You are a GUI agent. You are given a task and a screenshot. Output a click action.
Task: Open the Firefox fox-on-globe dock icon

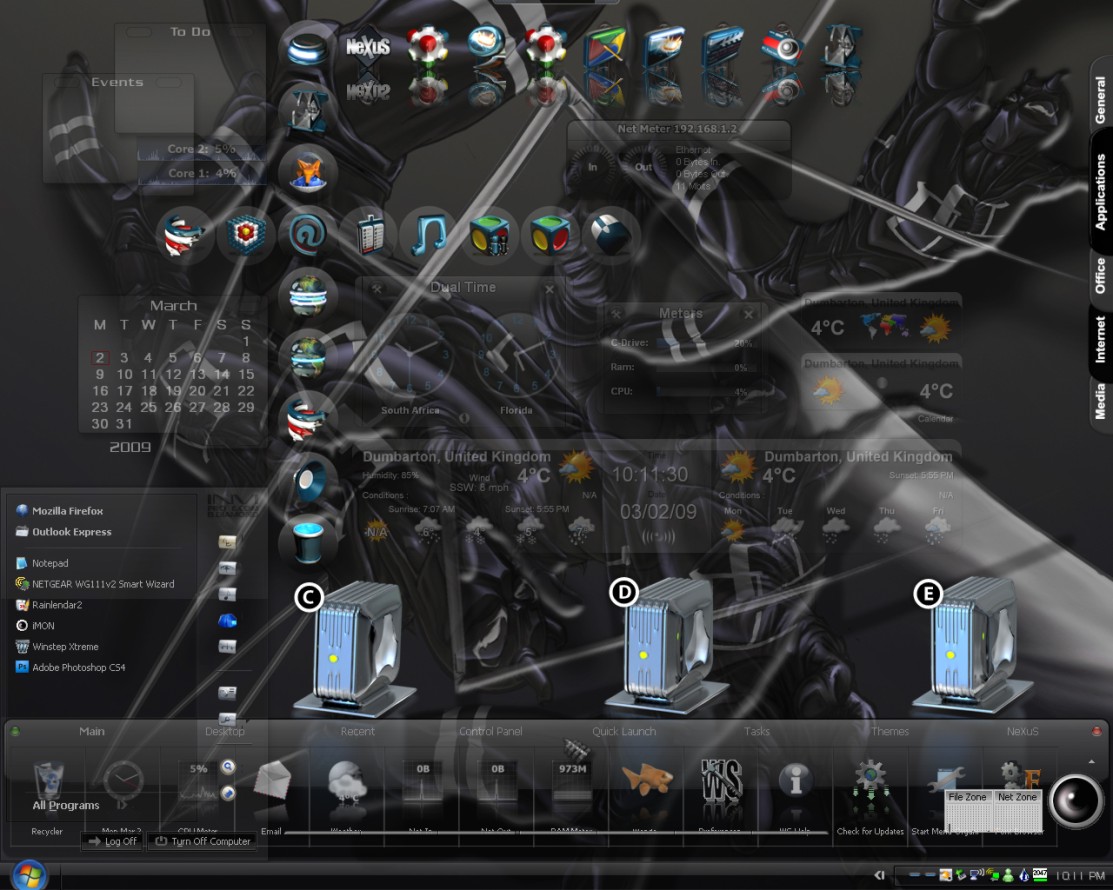[x=307, y=172]
